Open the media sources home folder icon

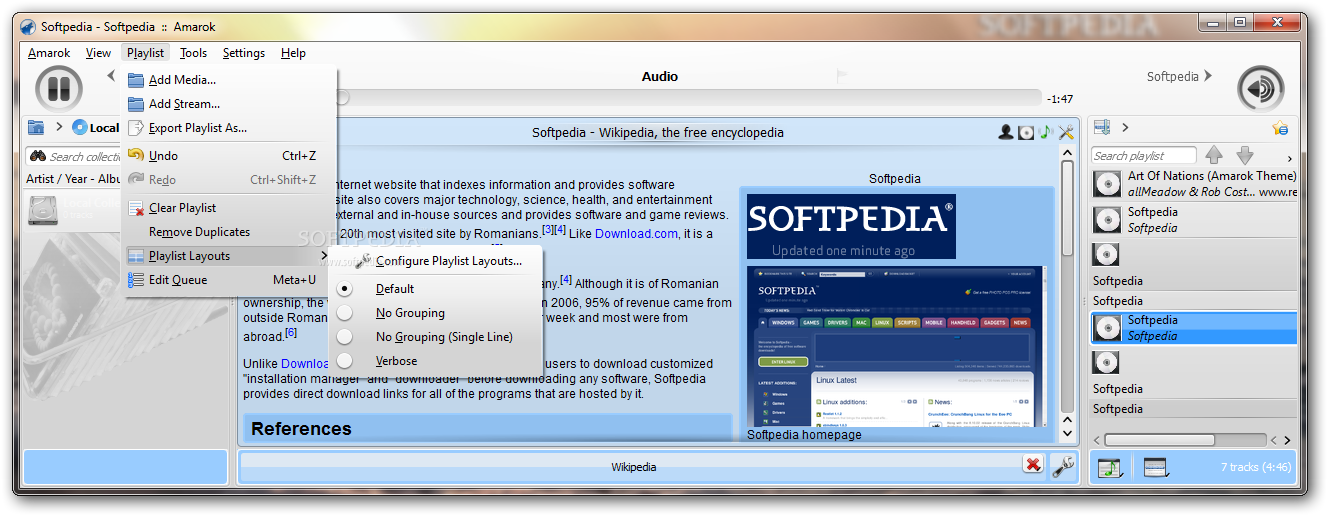[36, 127]
